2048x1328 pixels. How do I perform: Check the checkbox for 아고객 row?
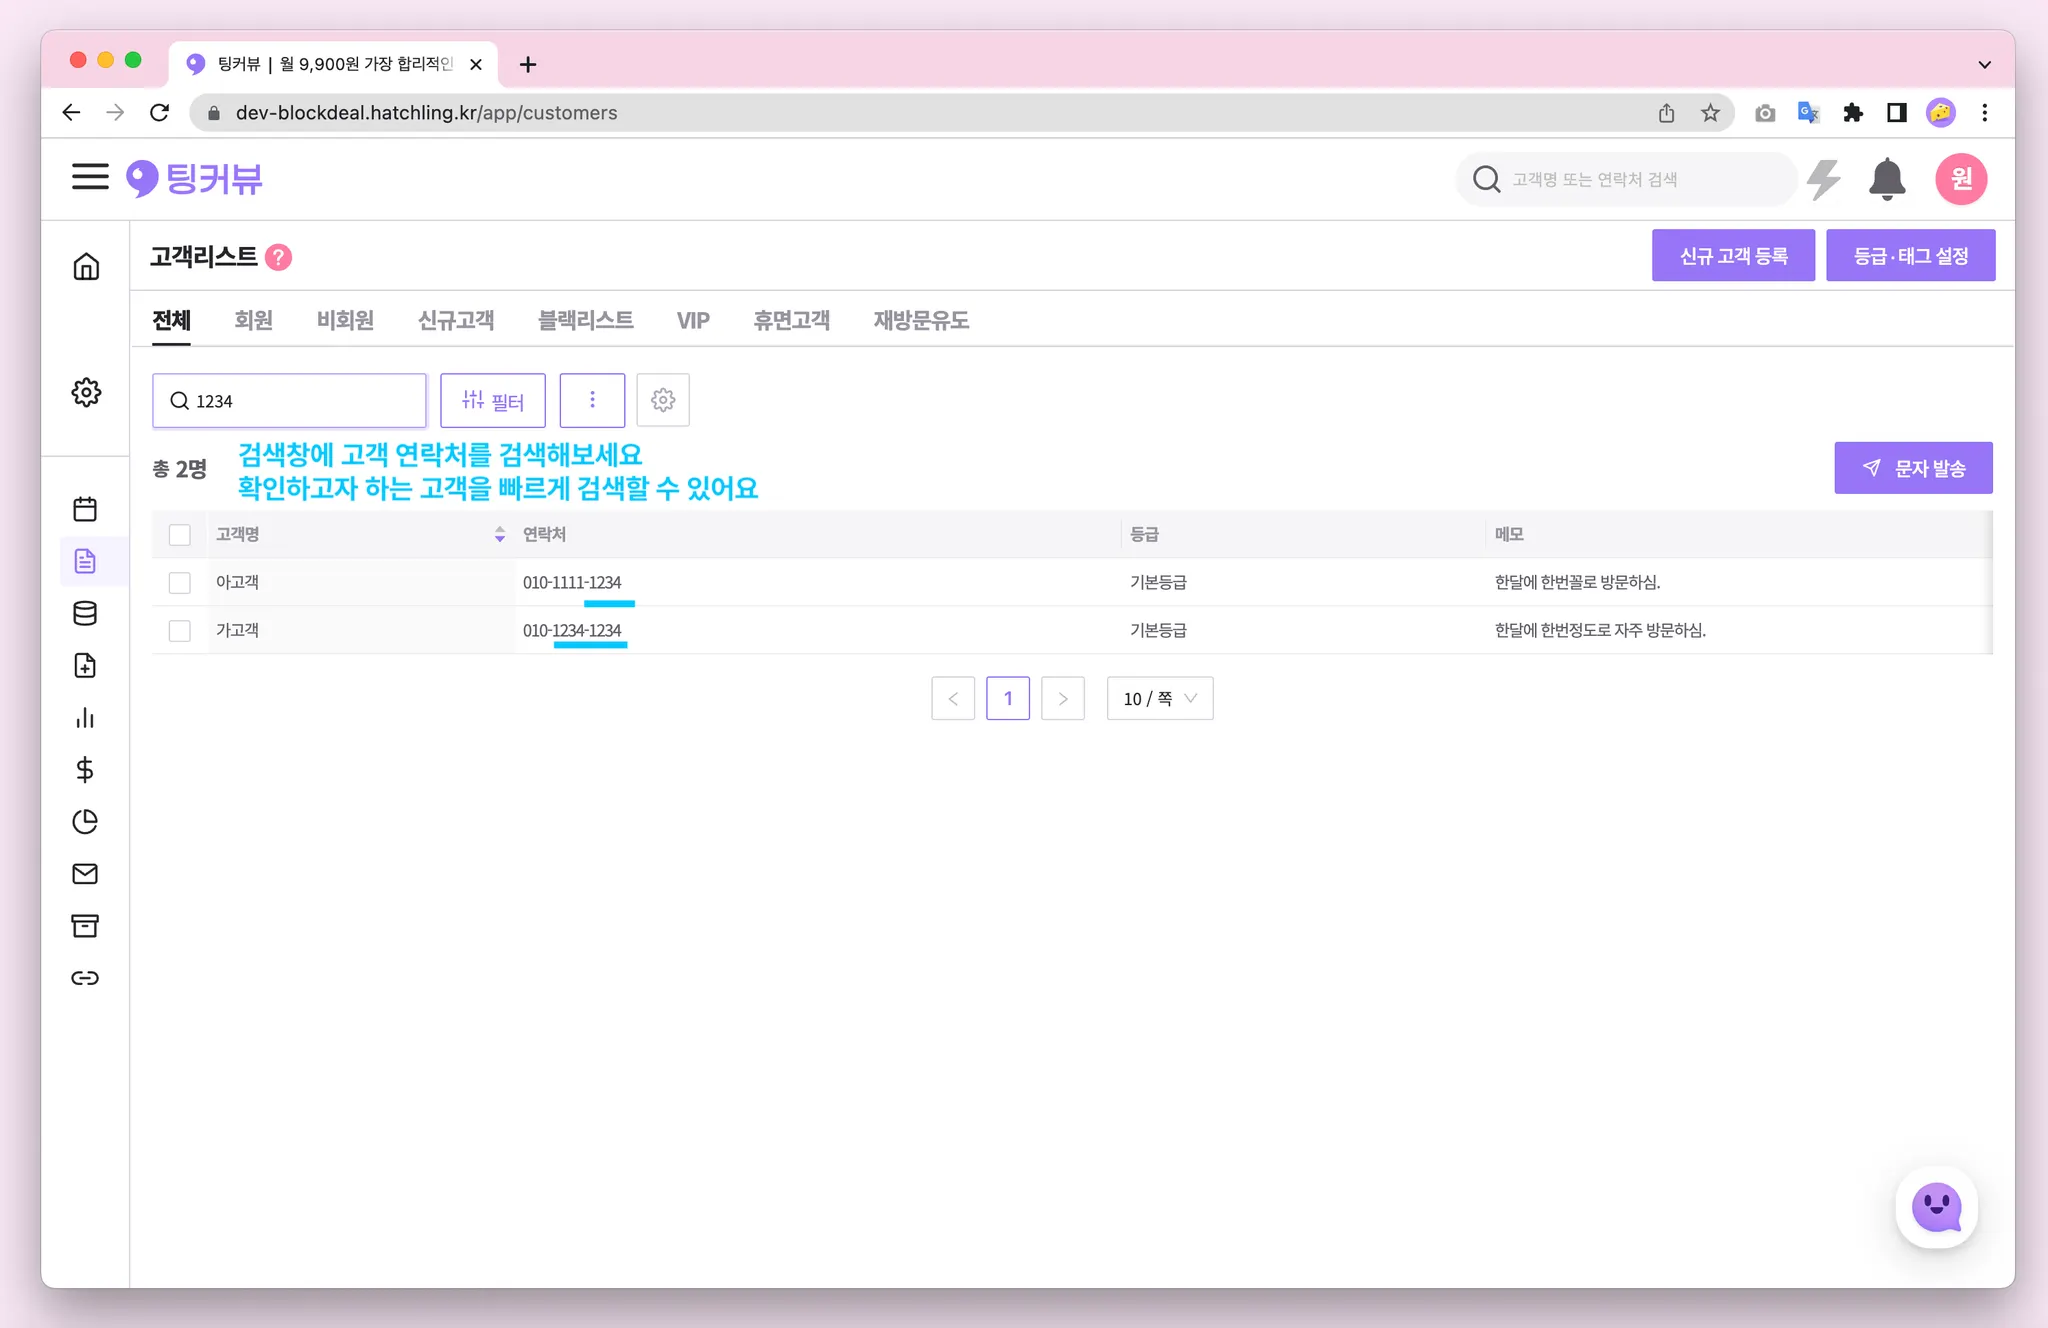click(180, 583)
